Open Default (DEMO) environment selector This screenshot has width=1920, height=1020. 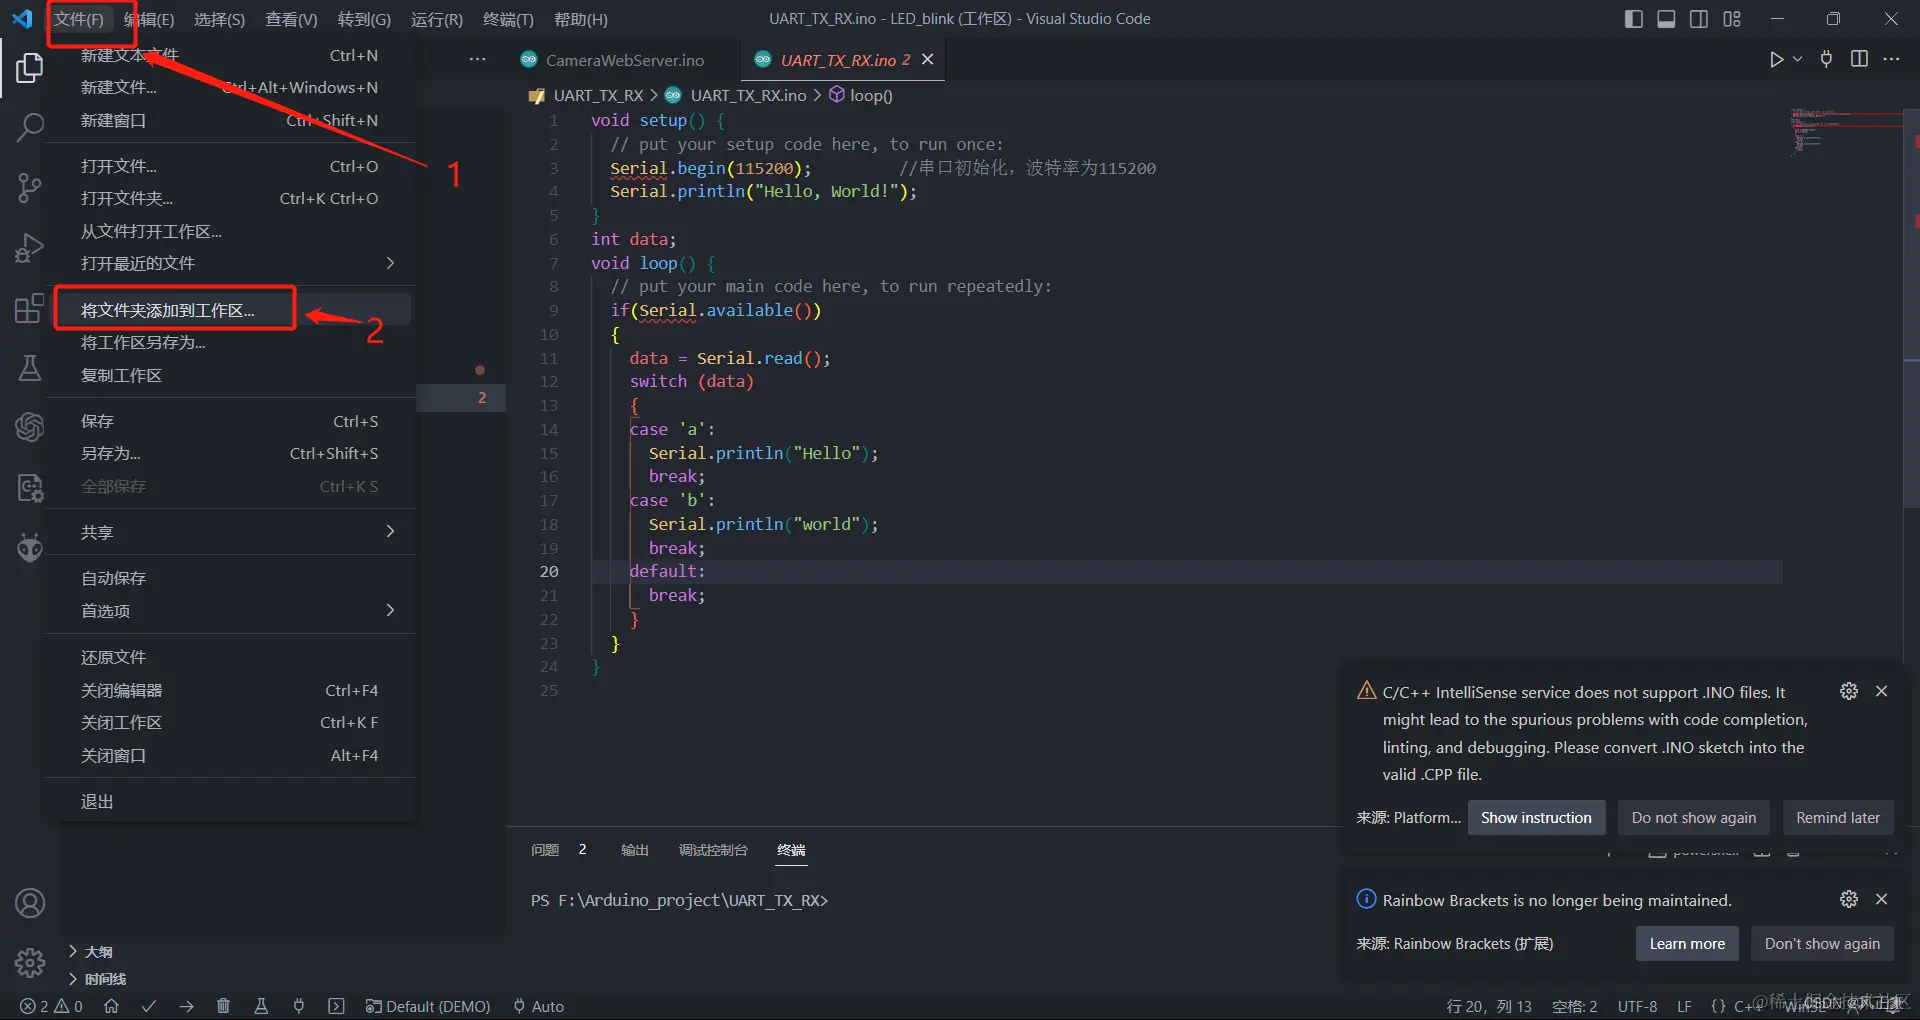[428, 1006]
